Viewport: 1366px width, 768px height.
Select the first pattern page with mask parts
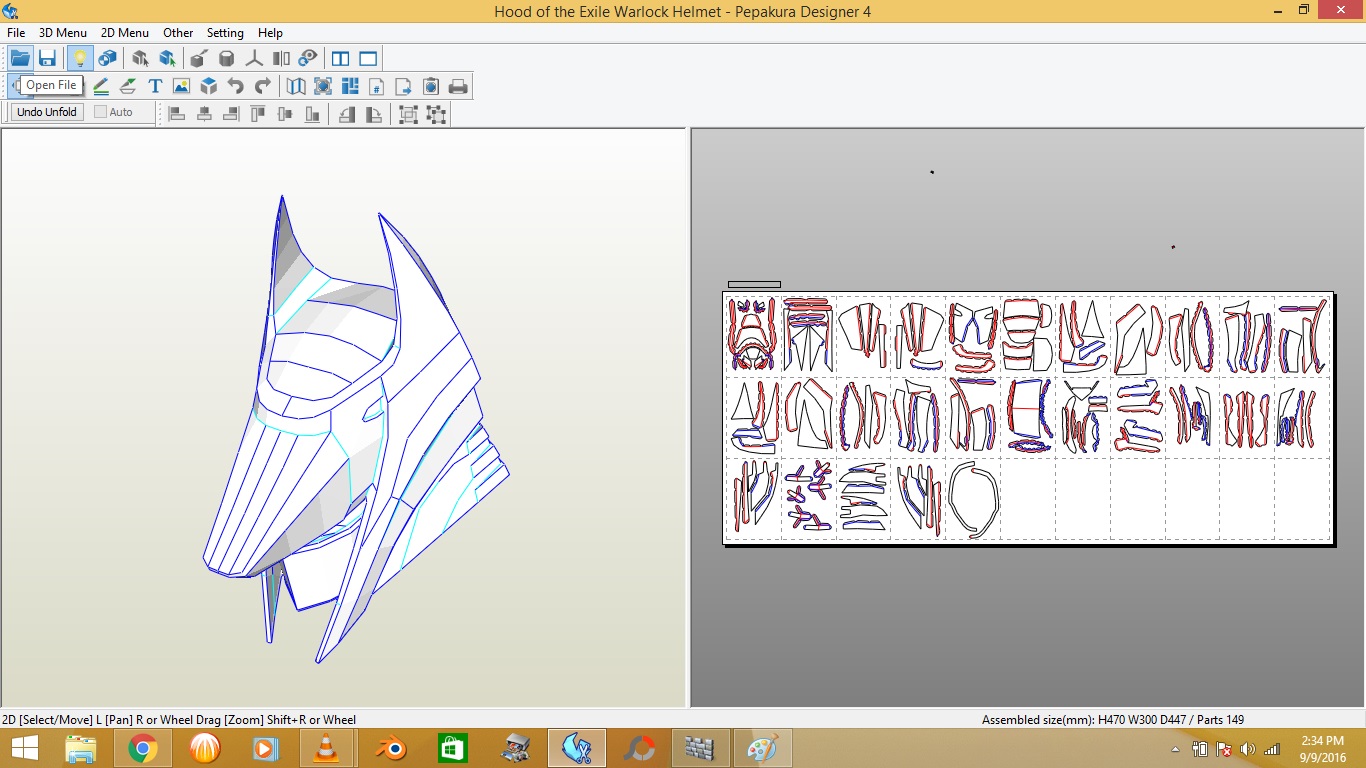[x=753, y=335]
